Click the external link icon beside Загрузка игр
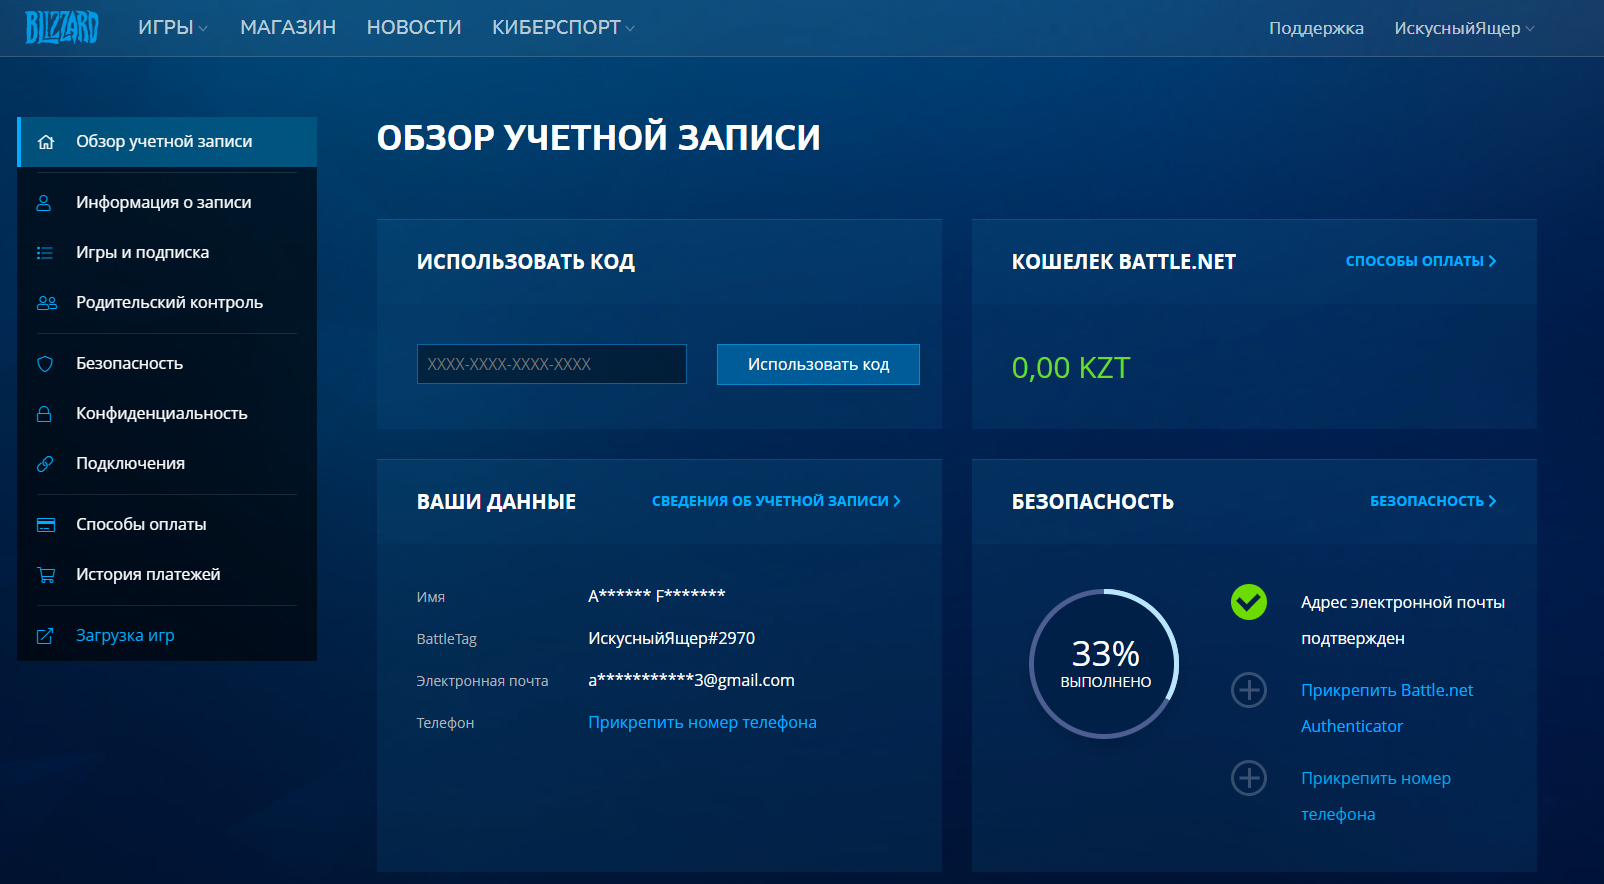The width and height of the screenshot is (1604, 884). tap(45, 636)
